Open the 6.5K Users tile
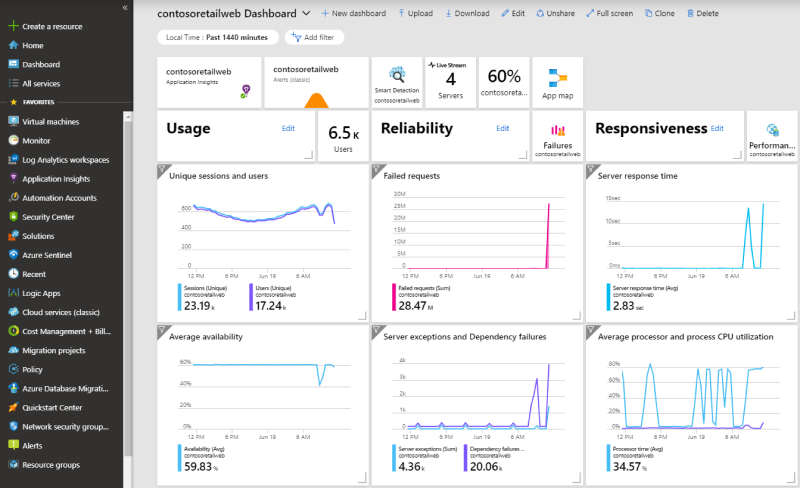The height and width of the screenshot is (488, 800). coord(343,136)
